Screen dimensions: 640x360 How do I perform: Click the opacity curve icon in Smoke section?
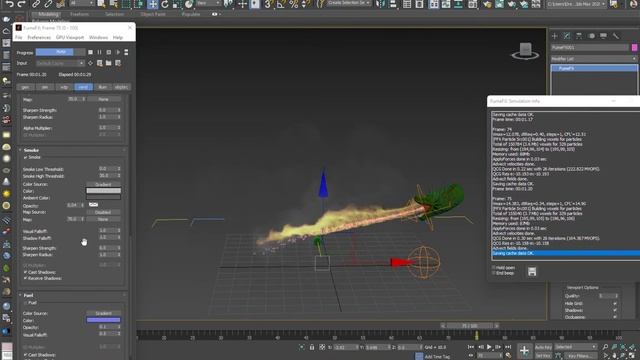click(x=93, y=205)
